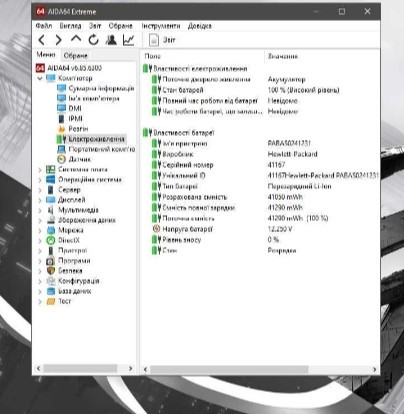Click the Конфігурація tree icon
Viewport: 404px width, 414px height.
[51, 281]
